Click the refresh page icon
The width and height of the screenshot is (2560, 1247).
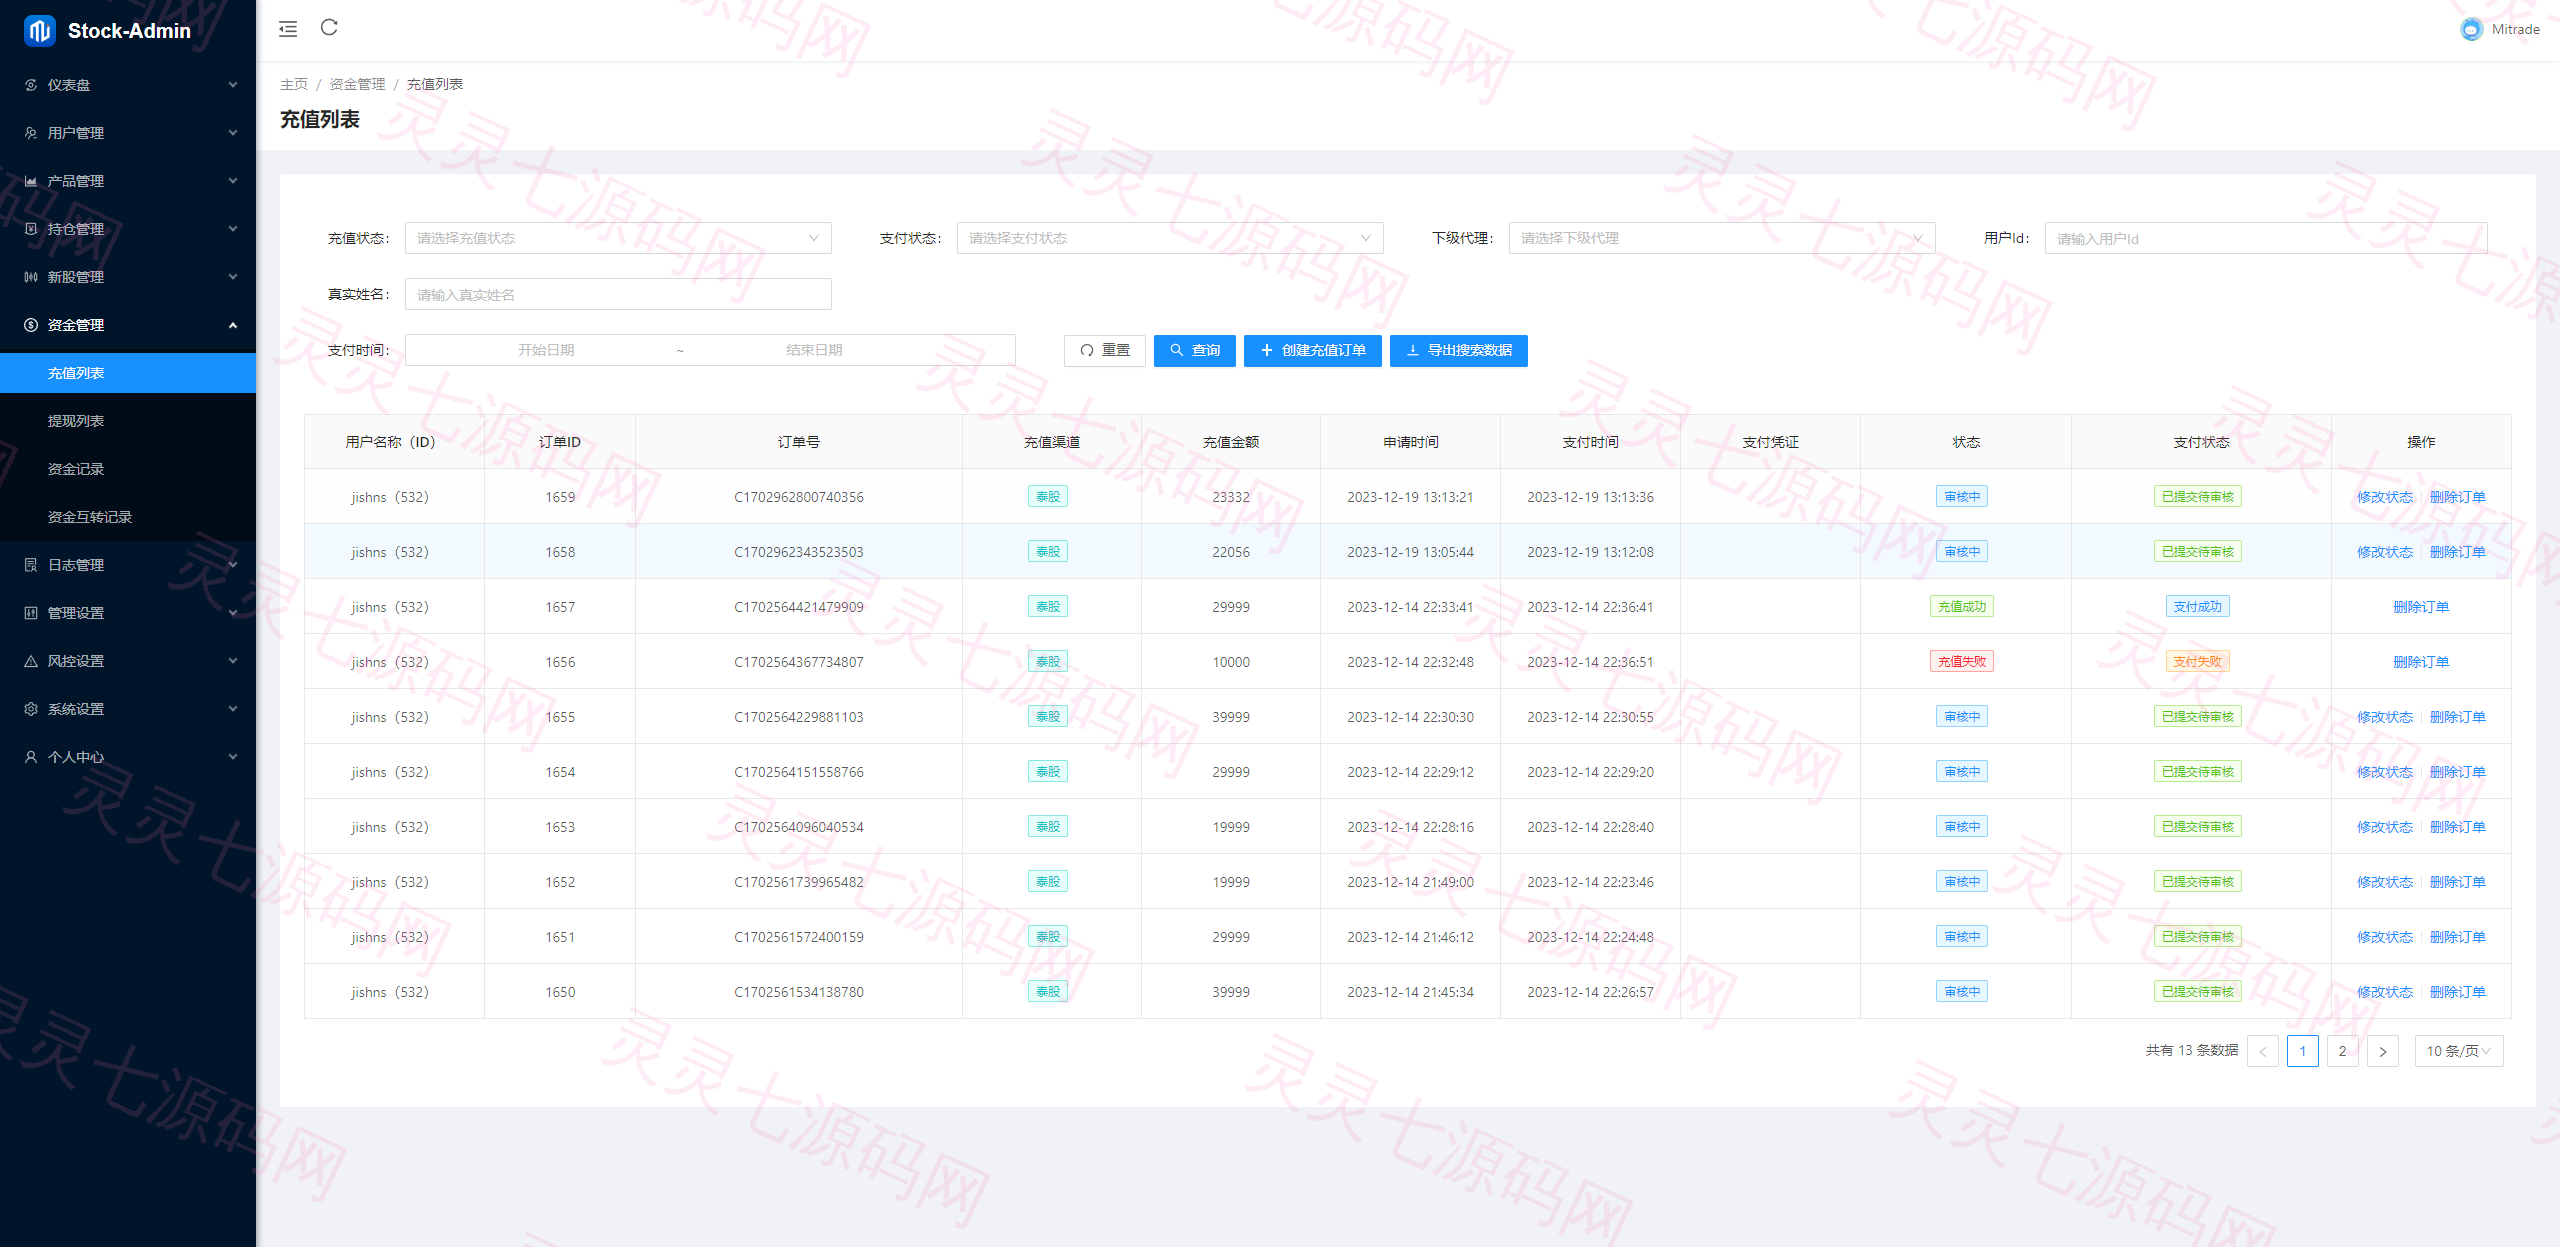[x=329, y=28]
